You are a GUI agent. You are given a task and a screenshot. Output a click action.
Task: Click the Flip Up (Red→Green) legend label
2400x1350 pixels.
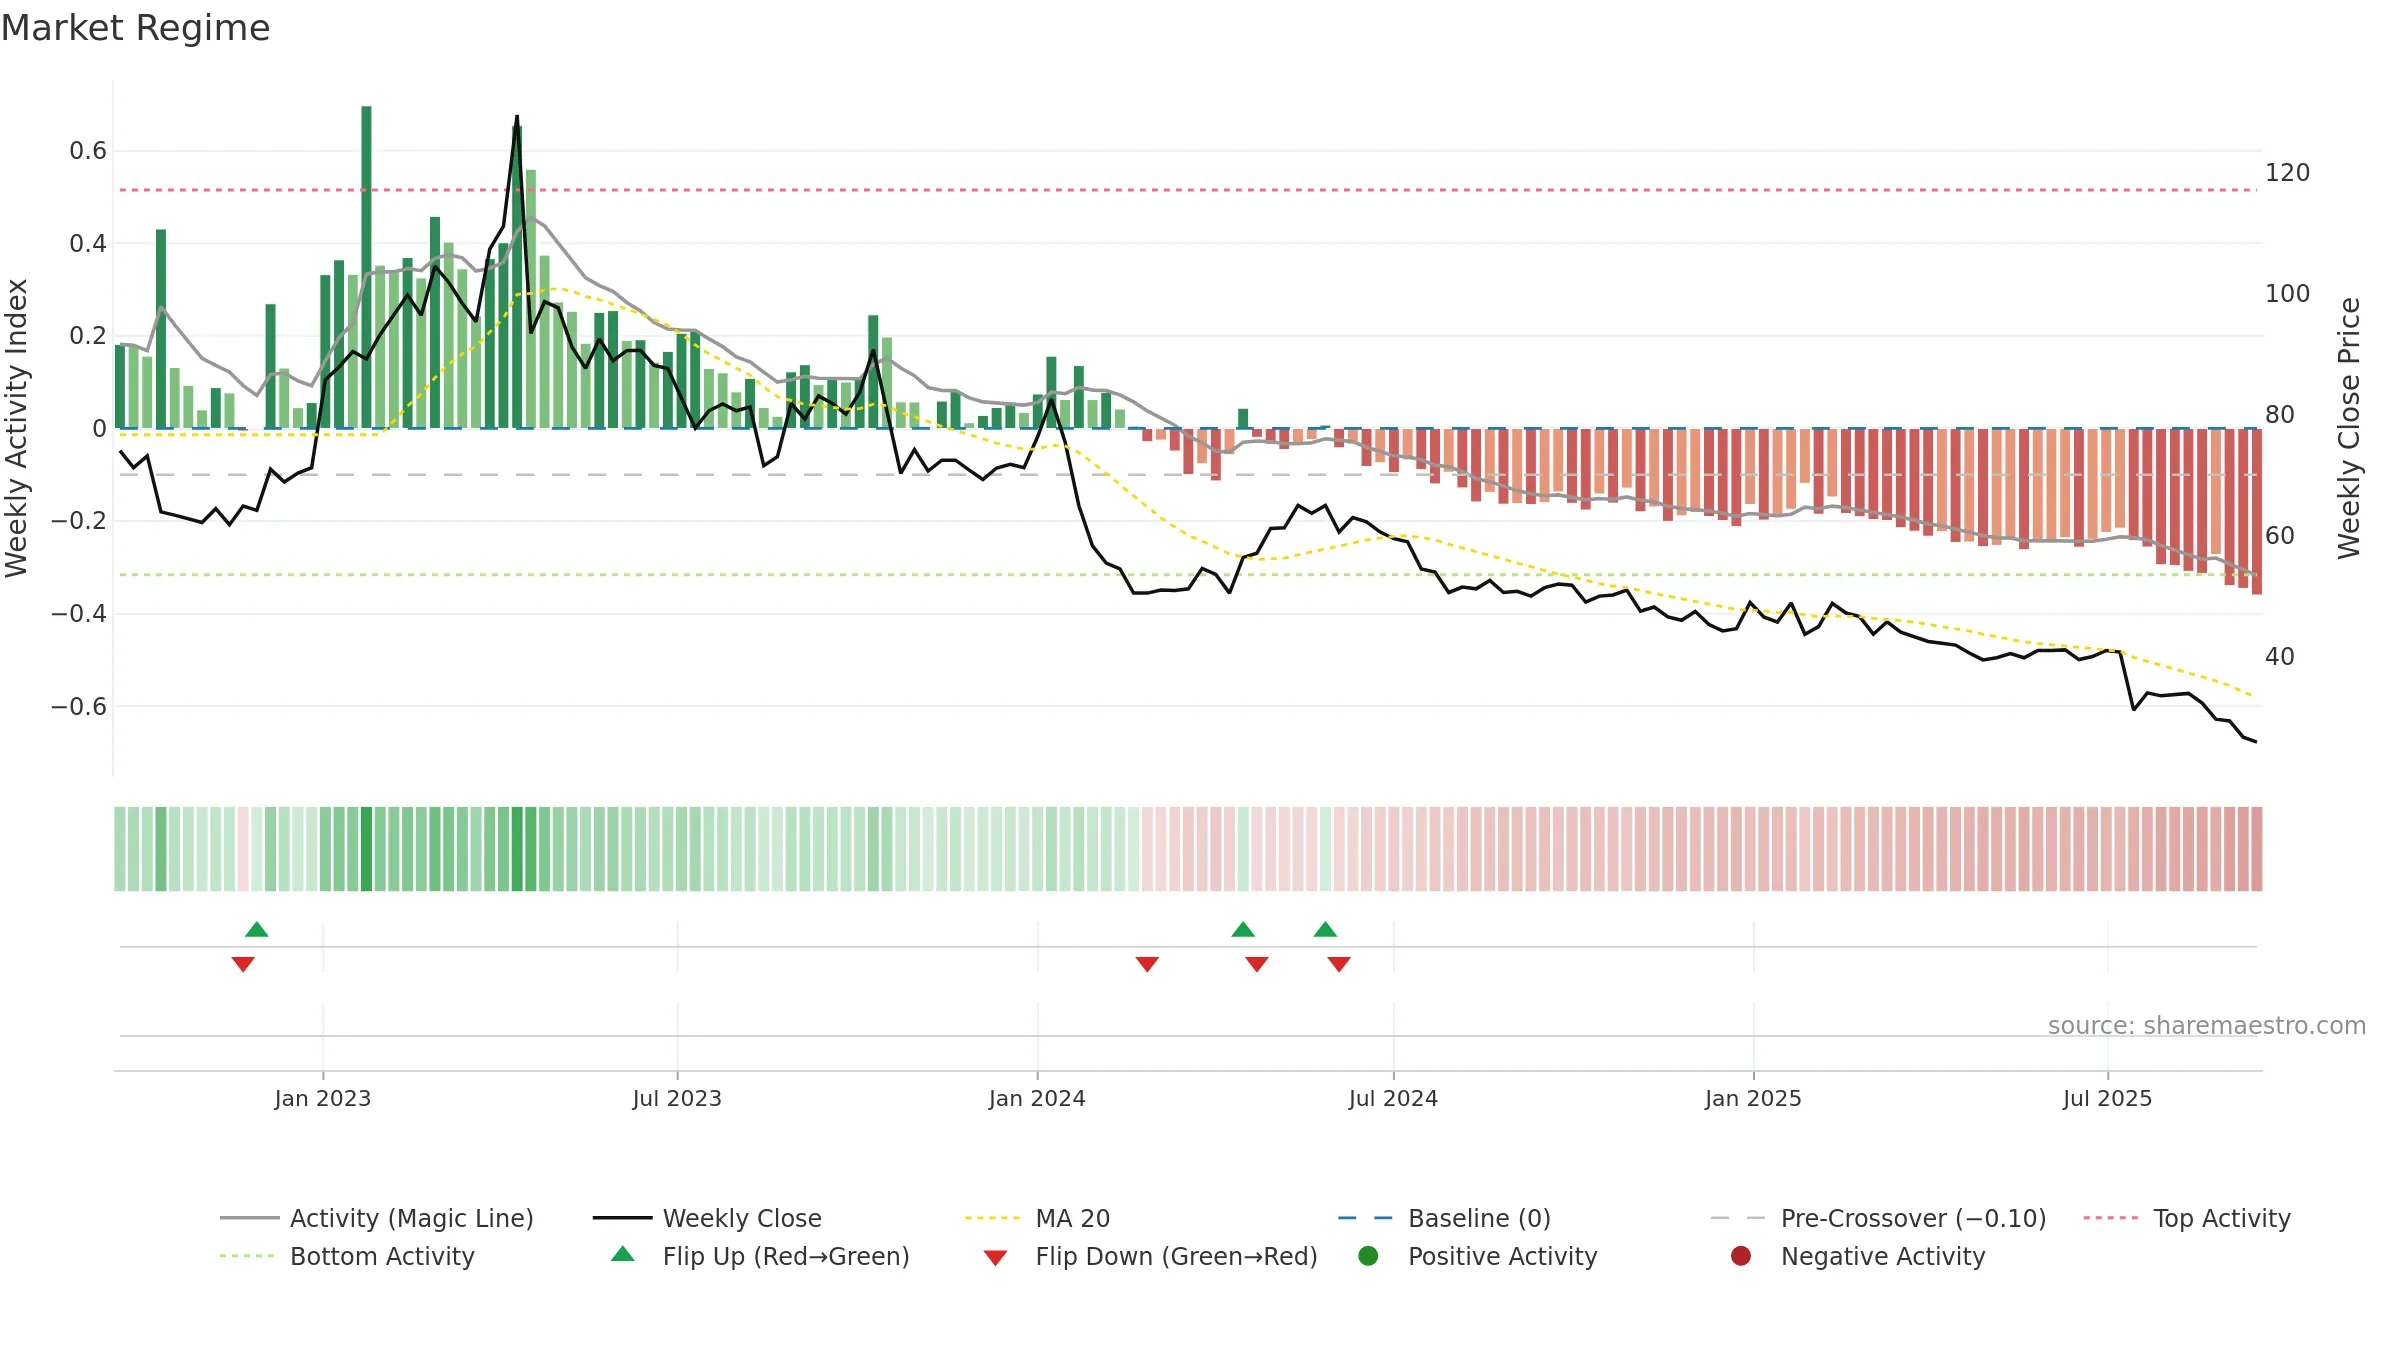click(786, 1256)
